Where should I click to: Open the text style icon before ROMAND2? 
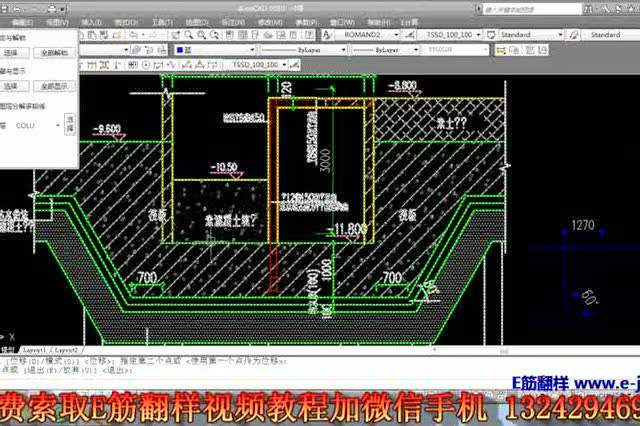(327, 35)
